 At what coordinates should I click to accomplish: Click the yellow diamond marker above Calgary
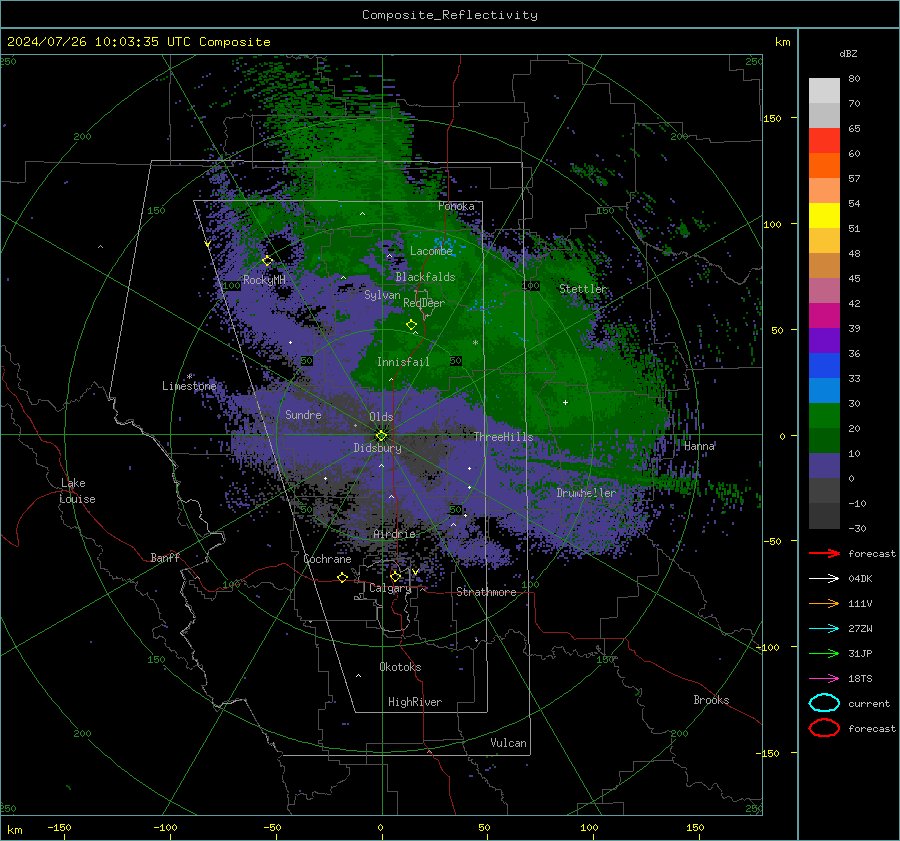tap(395, 576)
